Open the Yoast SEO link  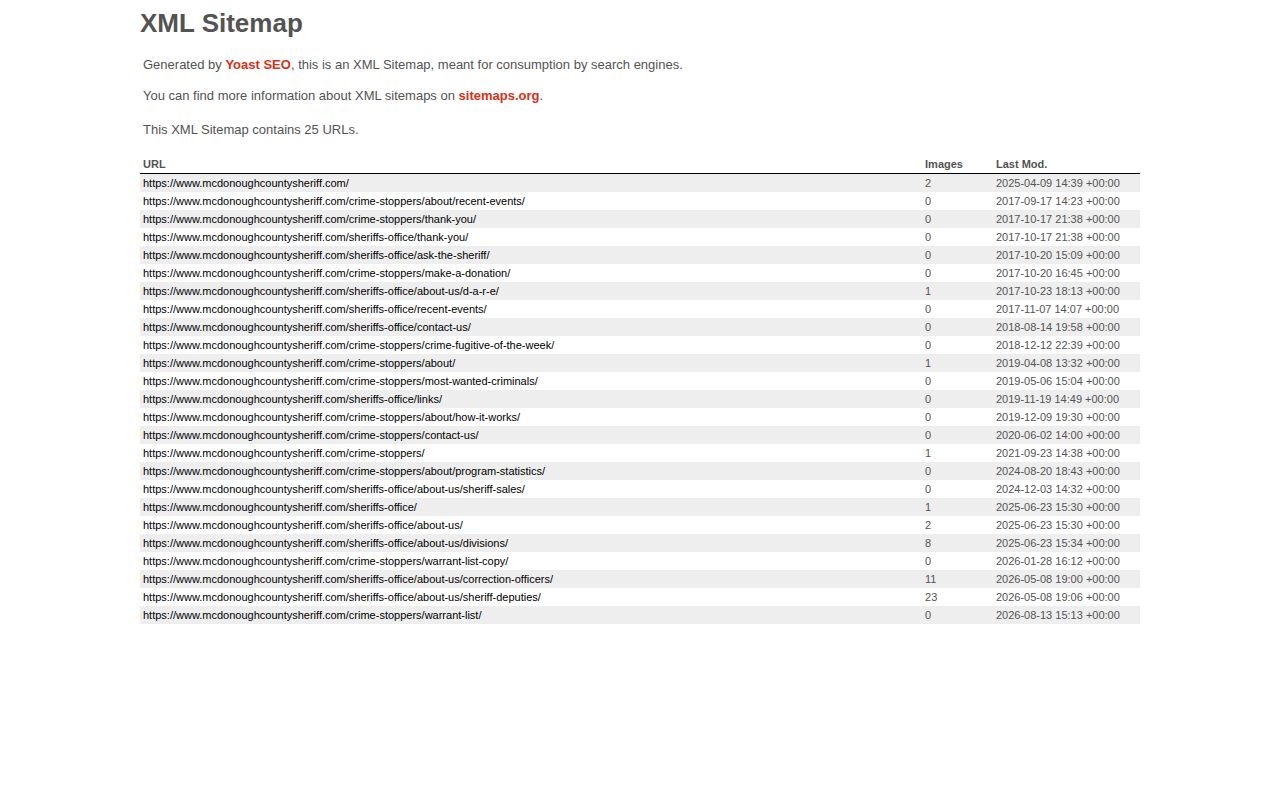pos(258,65)
